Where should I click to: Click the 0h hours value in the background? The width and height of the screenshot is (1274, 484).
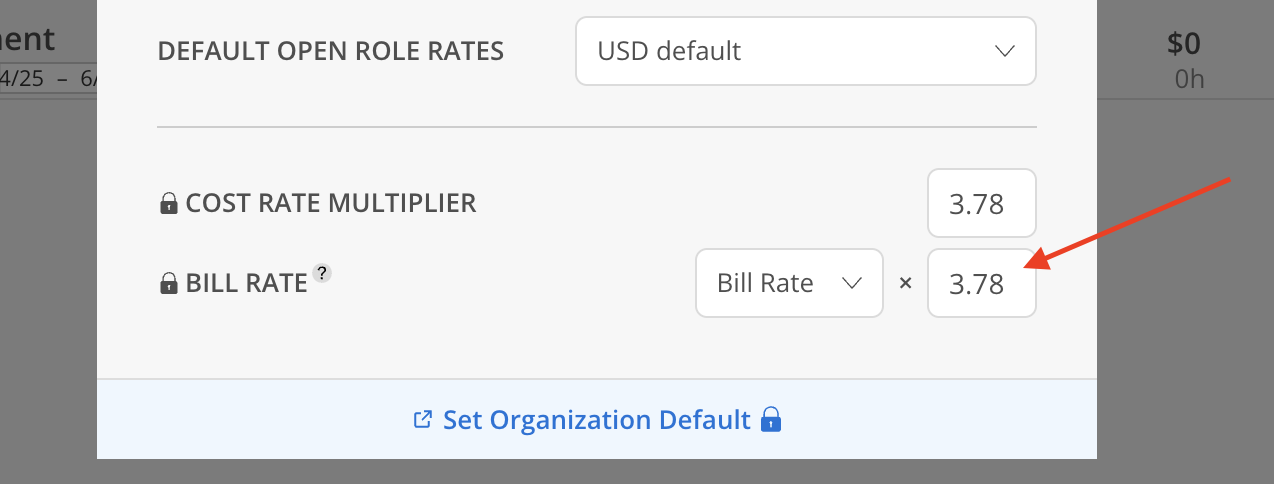(x=1189, y=79)
